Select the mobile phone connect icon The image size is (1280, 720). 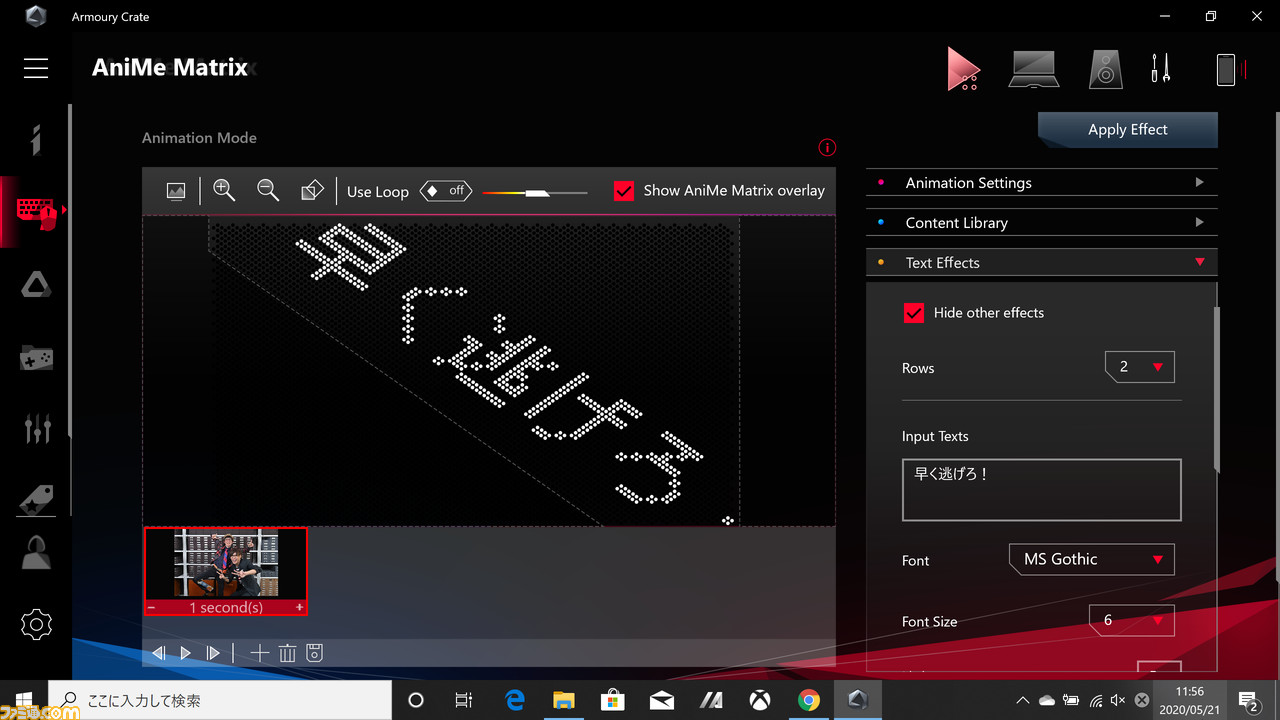[1226, 69]
